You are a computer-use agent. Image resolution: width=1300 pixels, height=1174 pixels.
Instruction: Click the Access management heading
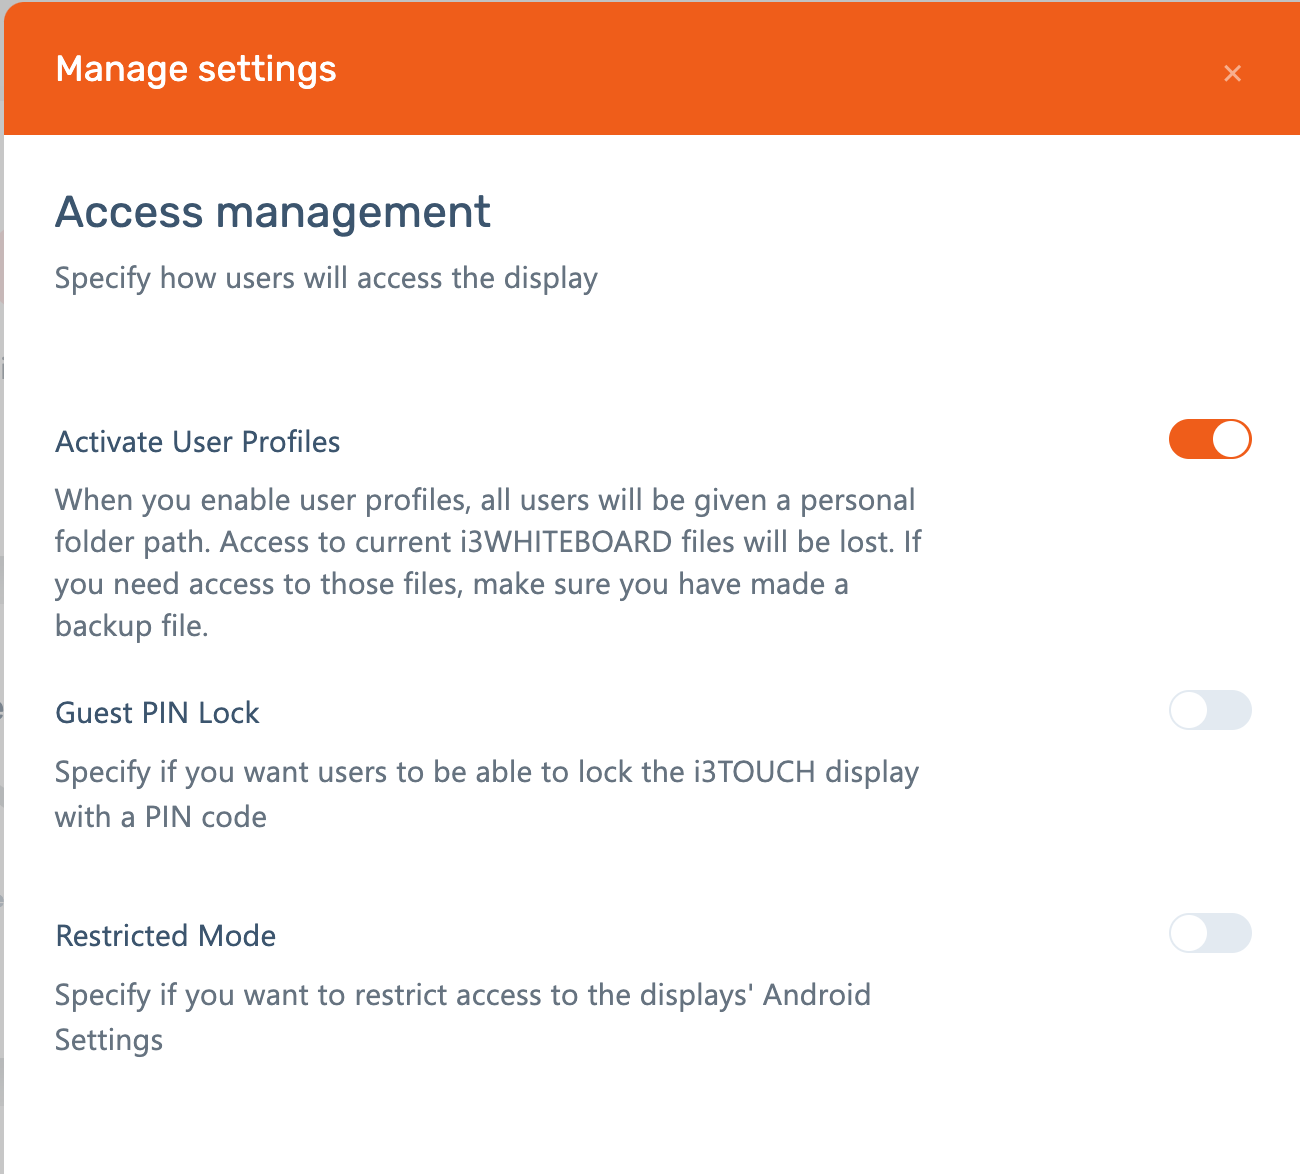click(272, 212)
